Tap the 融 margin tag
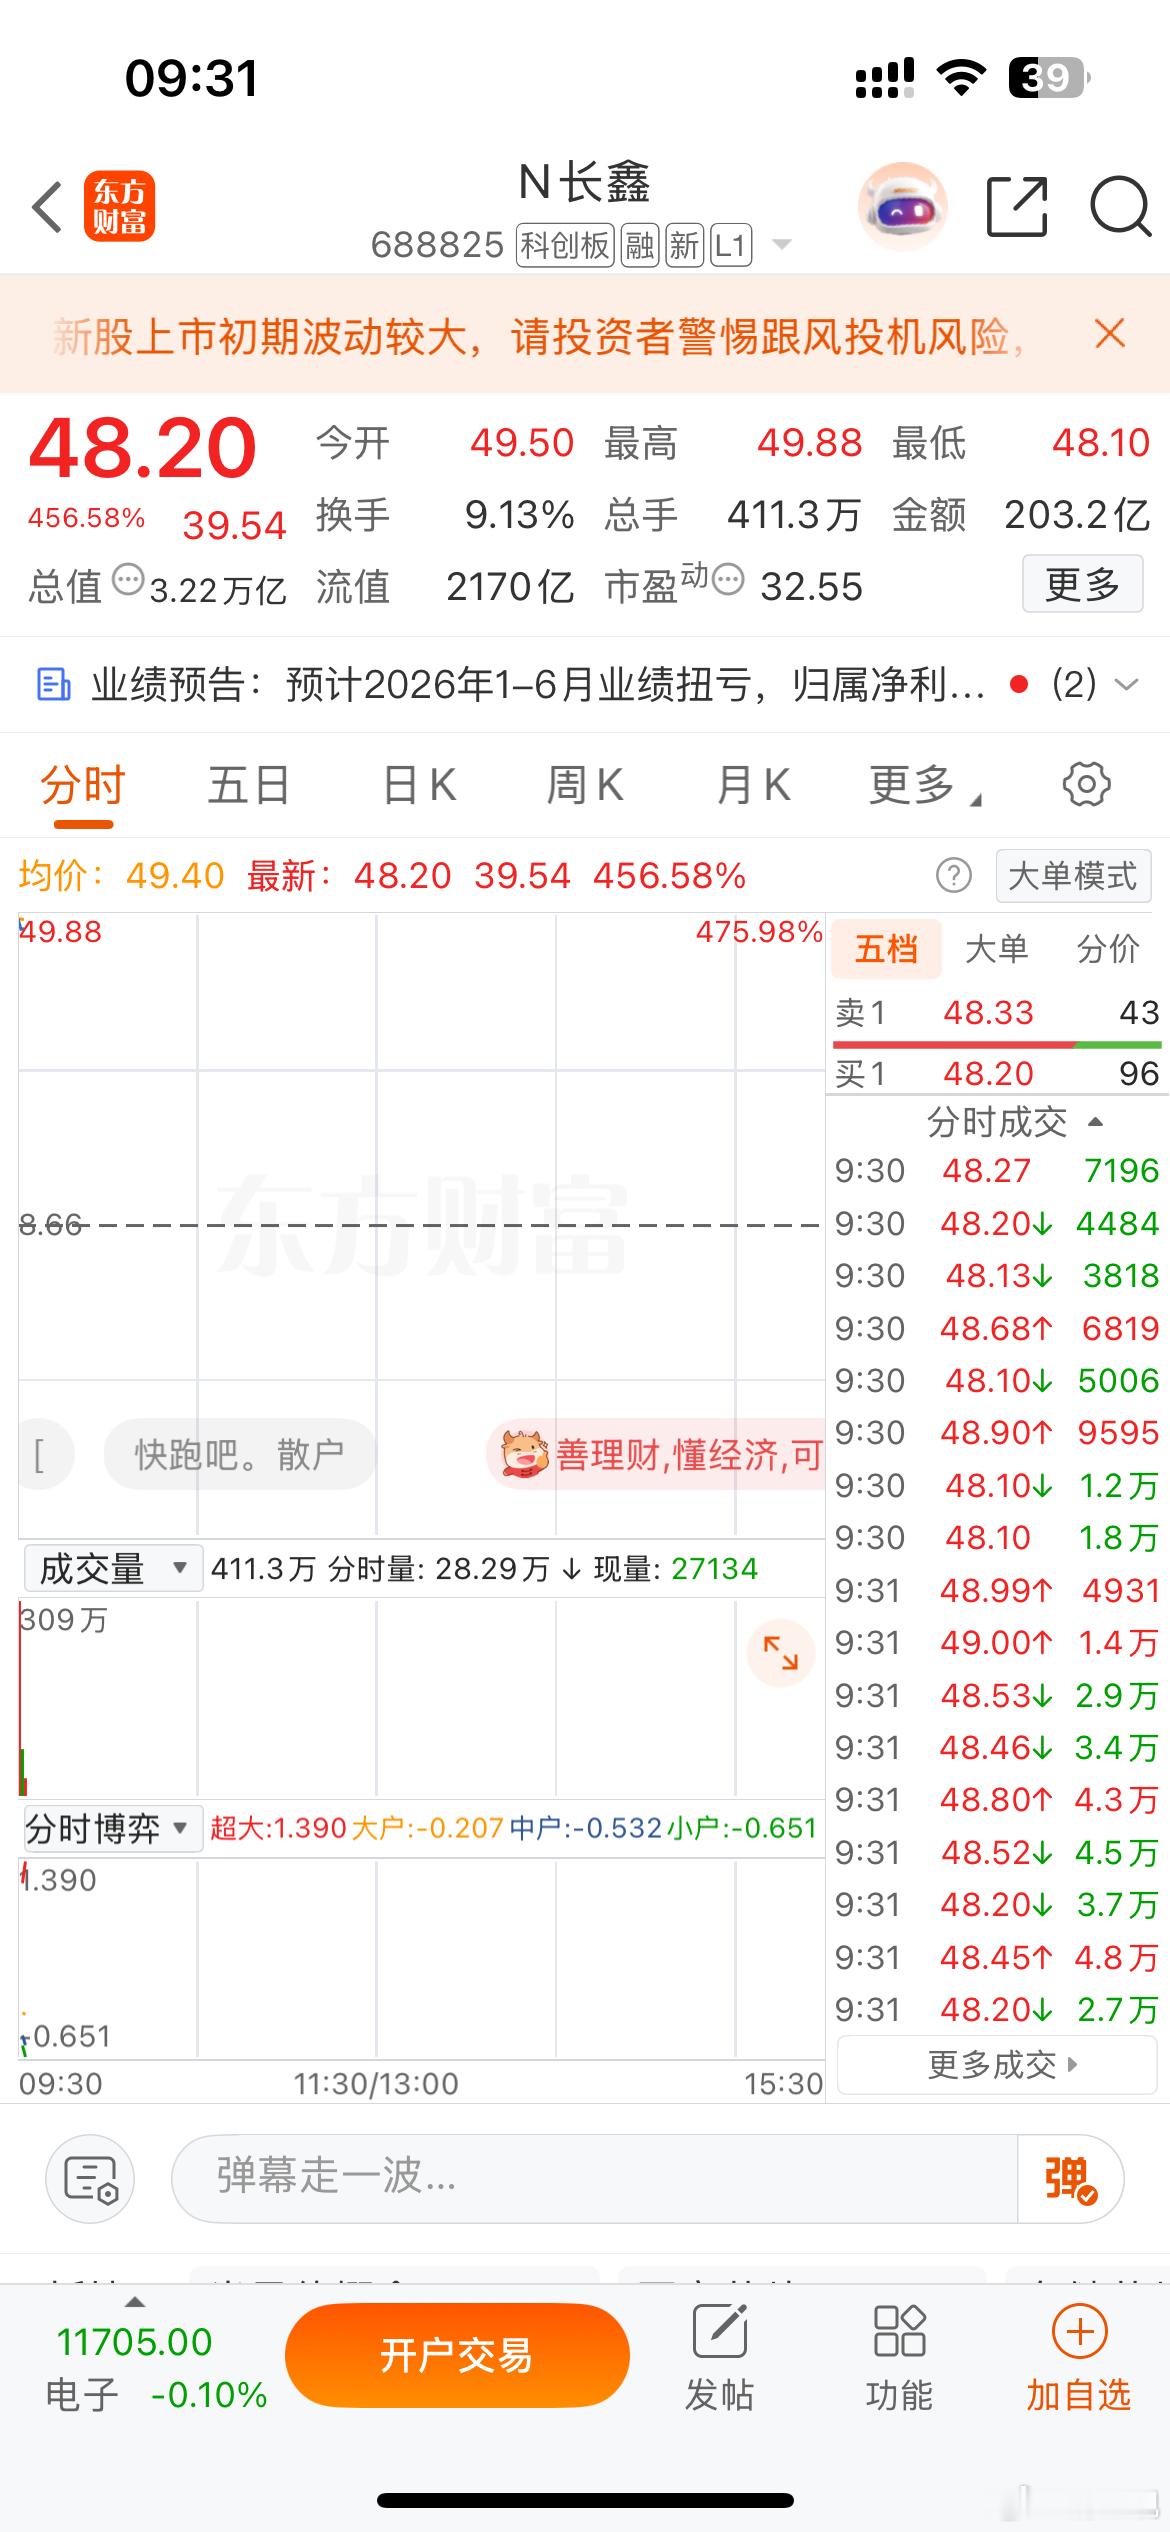The width and height of the screenshot is (1170, 2532). coord(639,244)
